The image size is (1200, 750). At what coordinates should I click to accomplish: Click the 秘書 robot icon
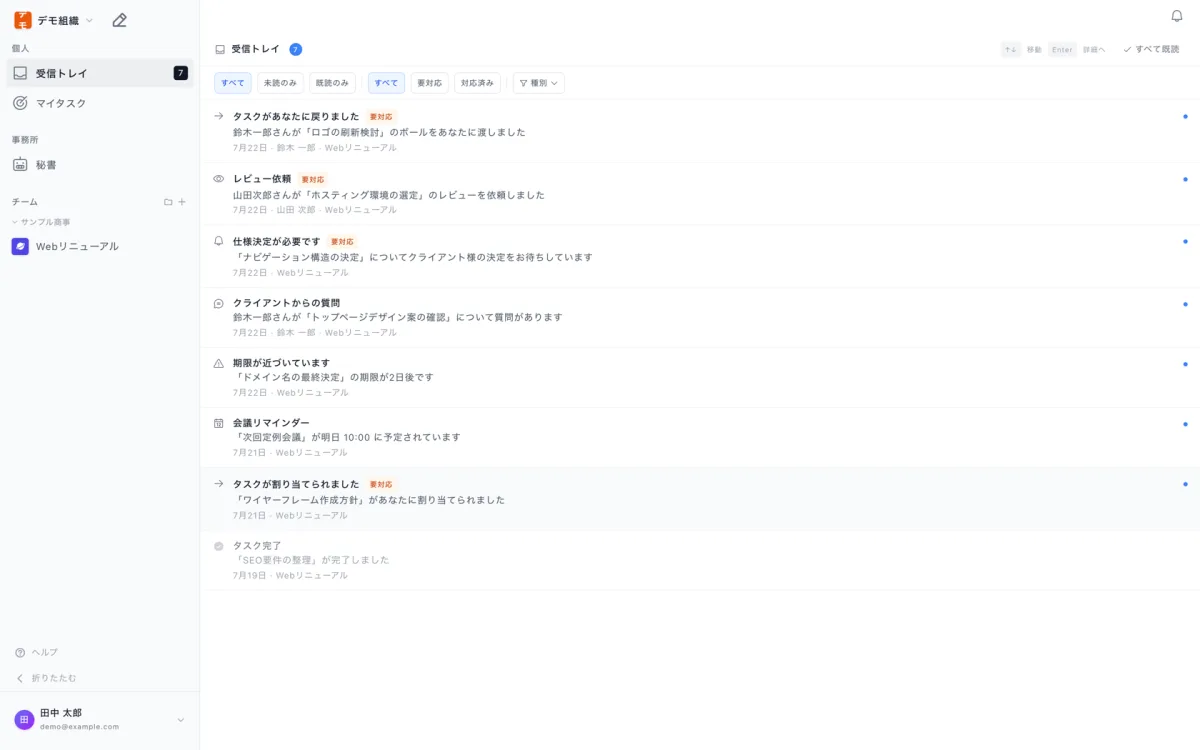[20, 165]
